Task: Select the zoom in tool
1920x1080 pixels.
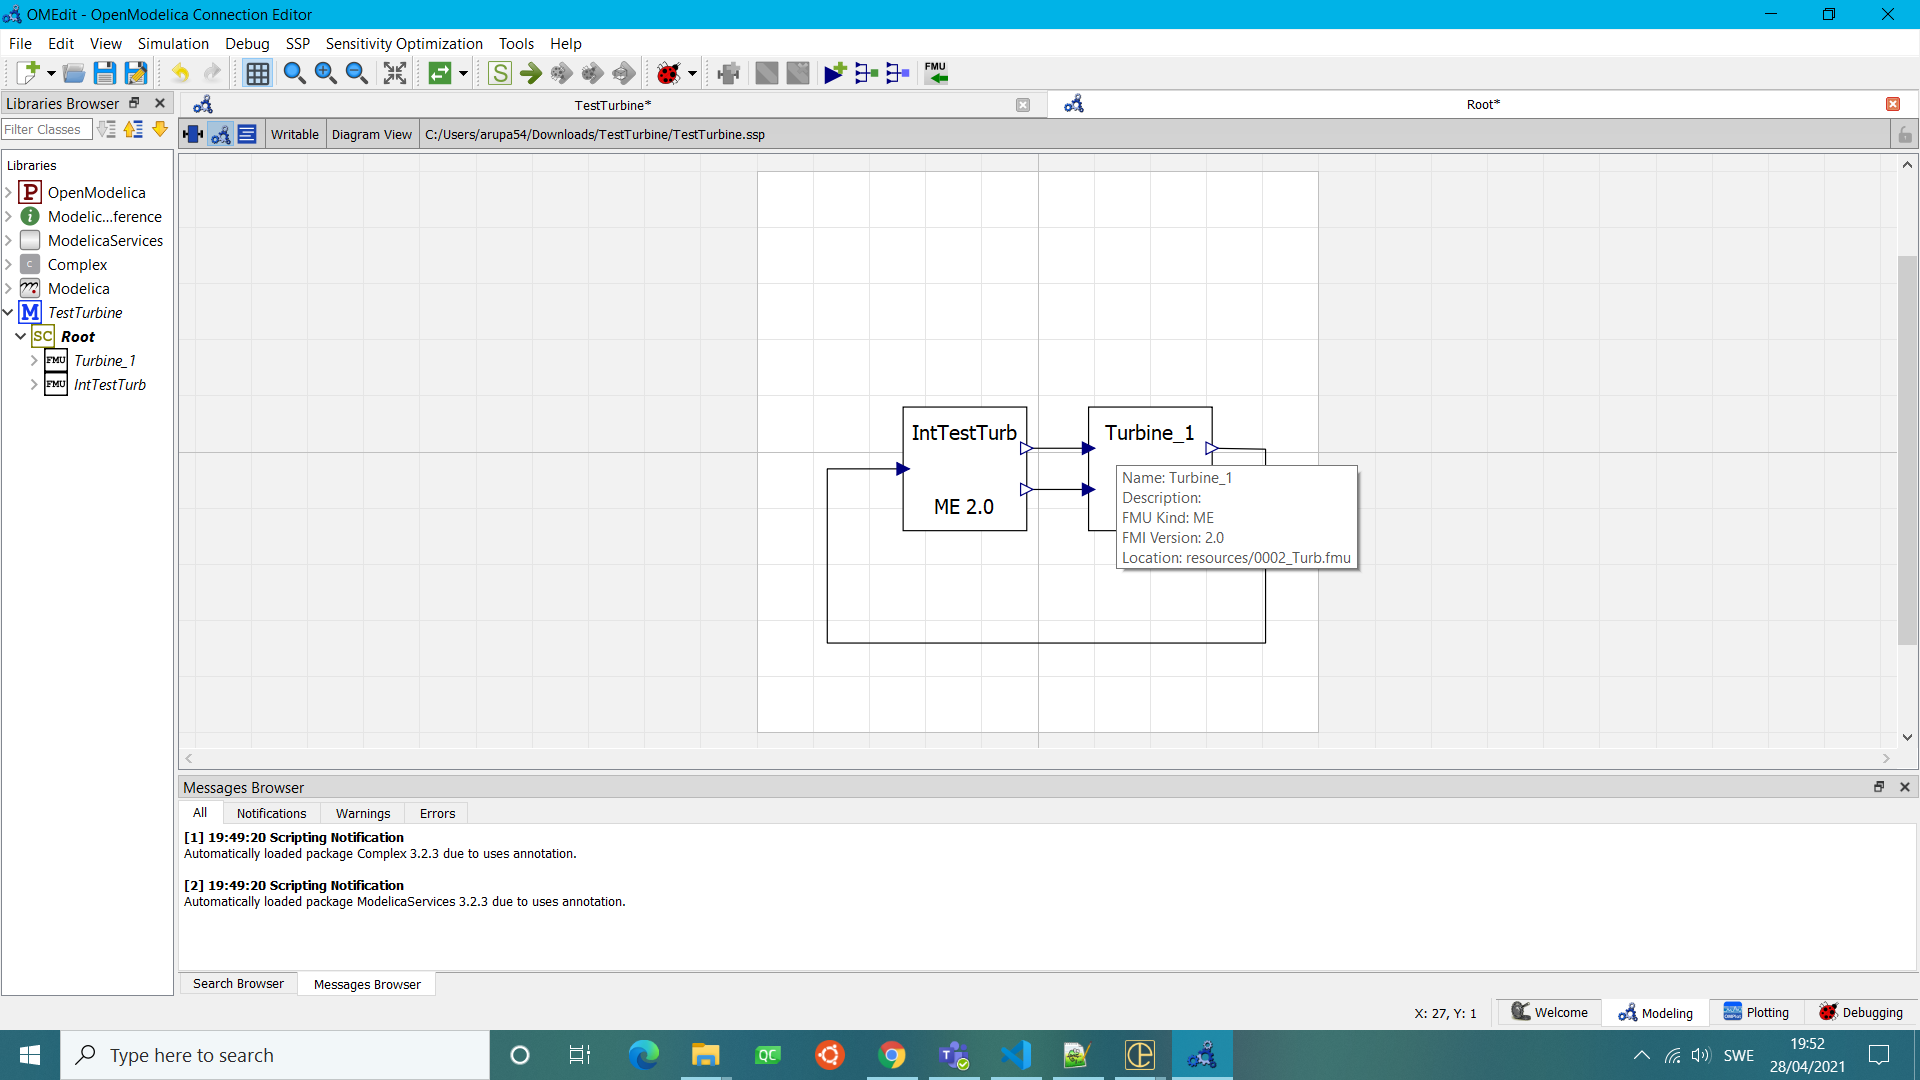Action: pos(326,73)
